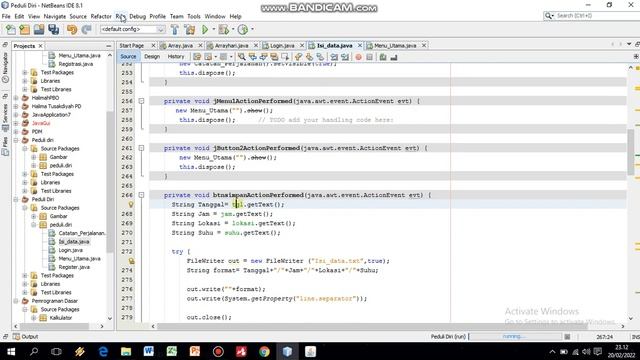Stop the running task with status bar button
This screenshot has height=360, width=640.
pos(567,336)
